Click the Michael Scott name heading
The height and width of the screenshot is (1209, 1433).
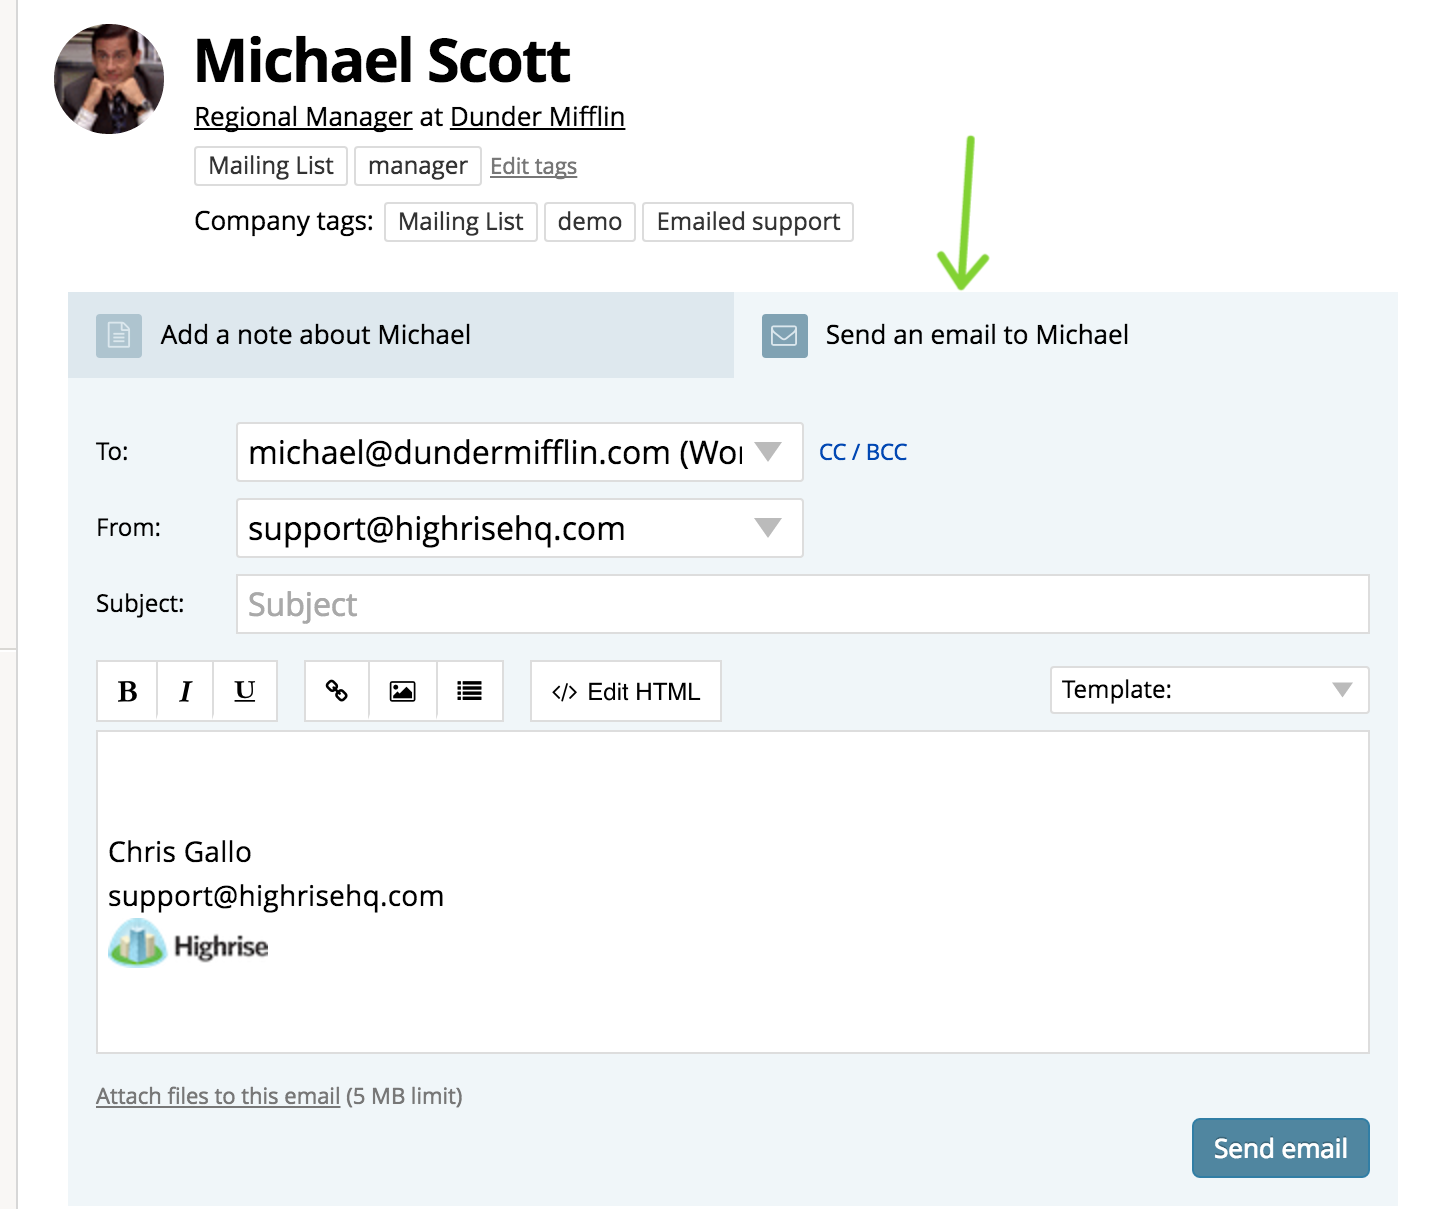click(x=382, y=61)
